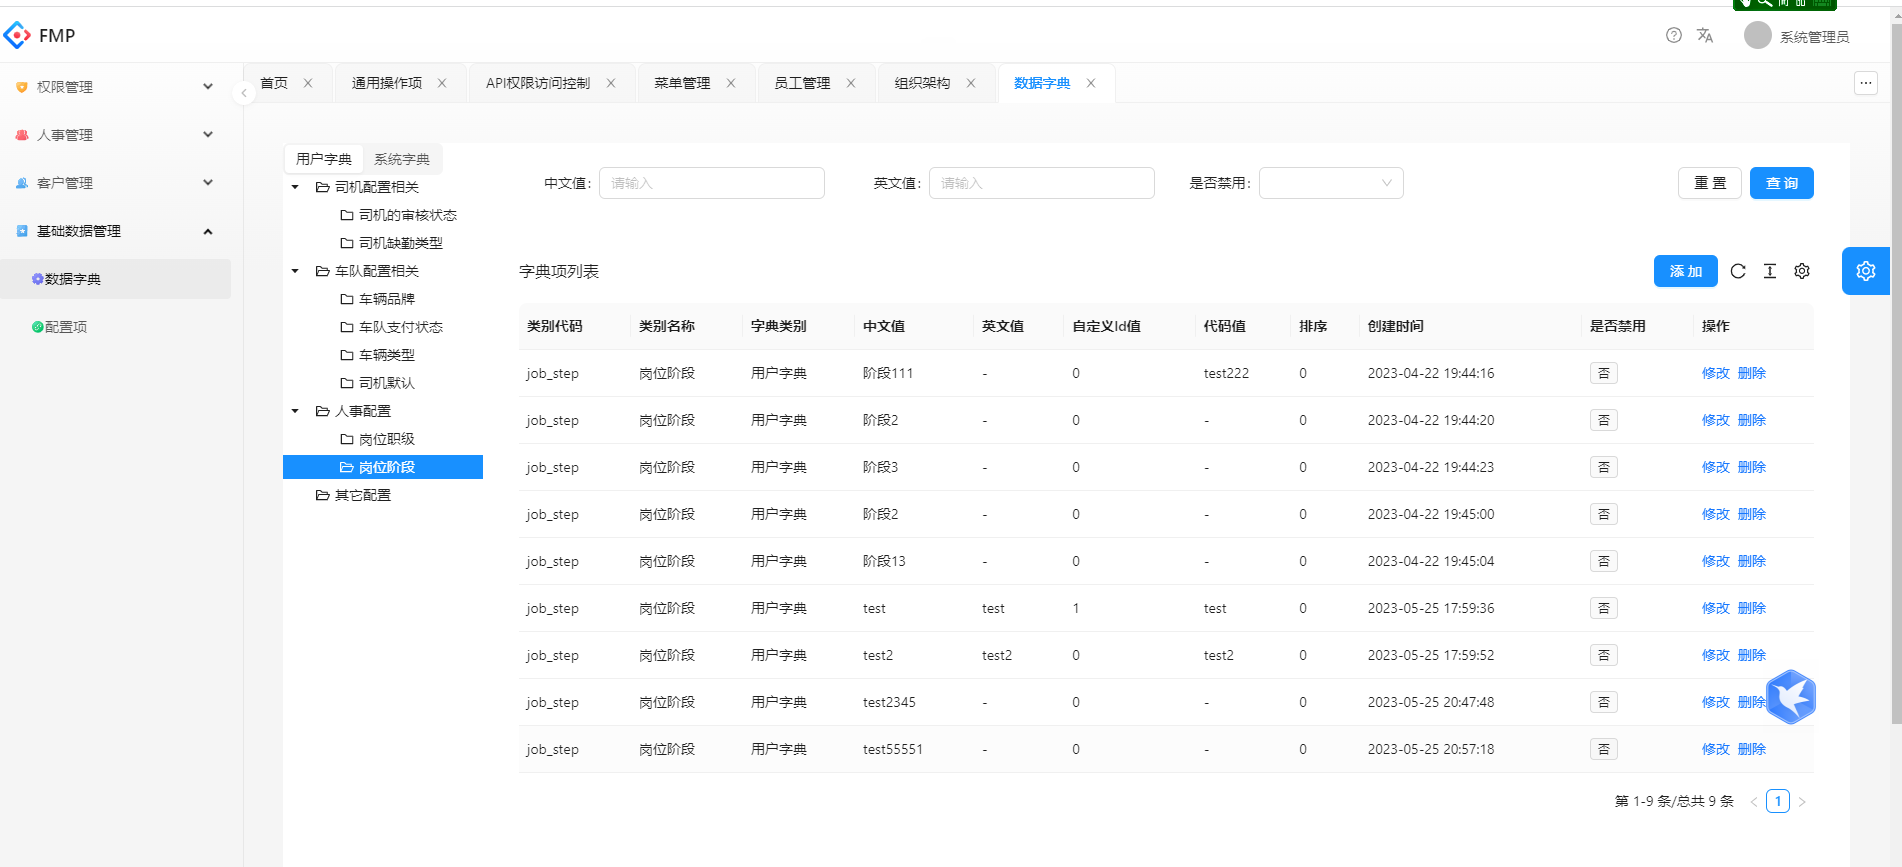Focus the 中文值 input field
The image size is (1902, 867).
(712, 183)
